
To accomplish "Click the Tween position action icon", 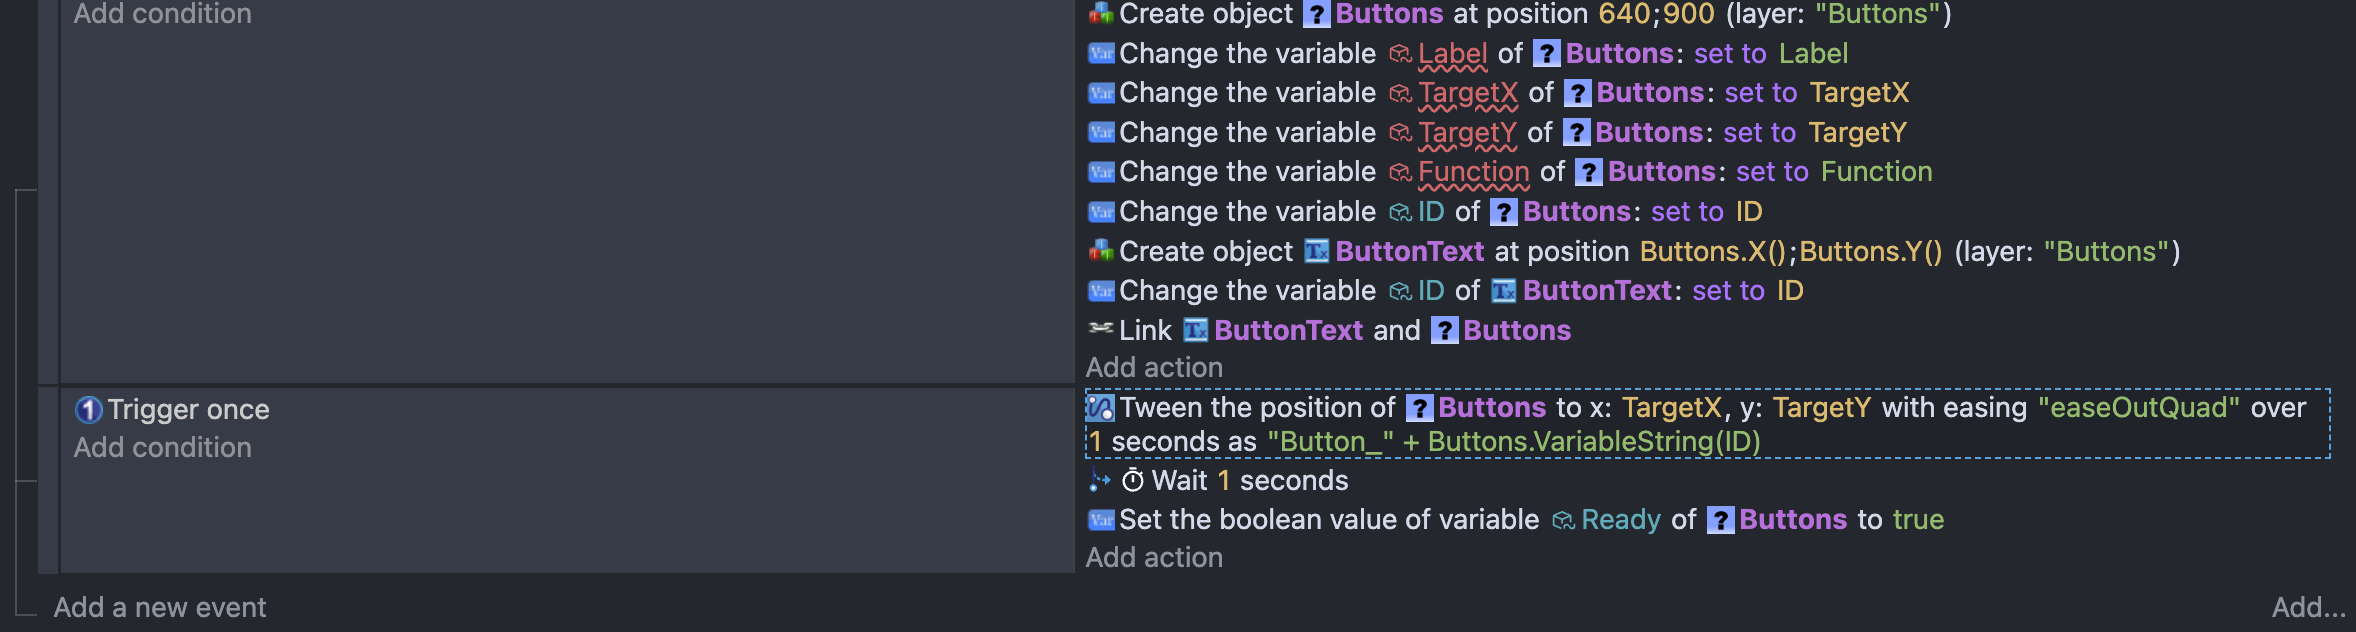I will coord(1100,408).
